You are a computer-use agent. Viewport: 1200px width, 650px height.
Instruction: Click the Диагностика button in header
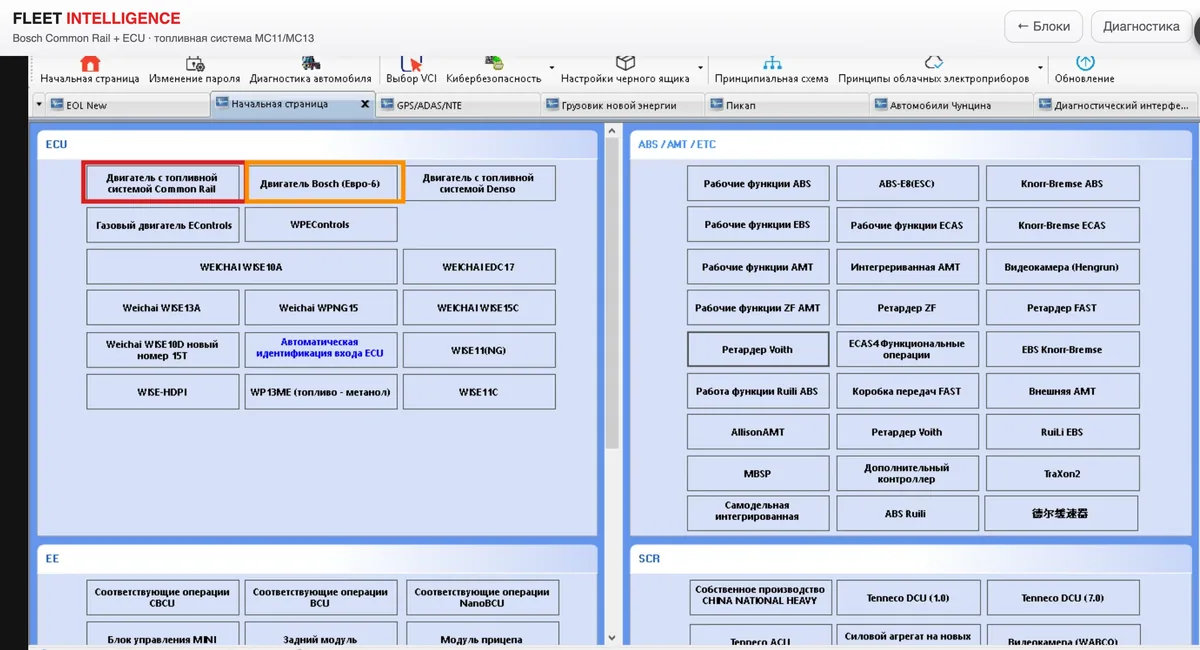(1141, 27)
